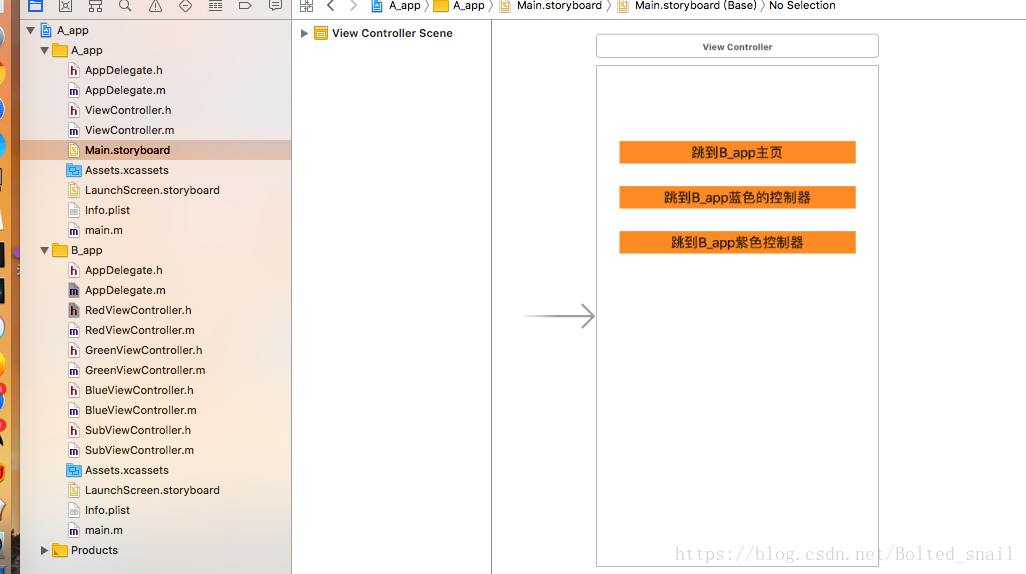Open BlueViewController.h file
This screenshot has width=1026, height=574.
[139, 390]
